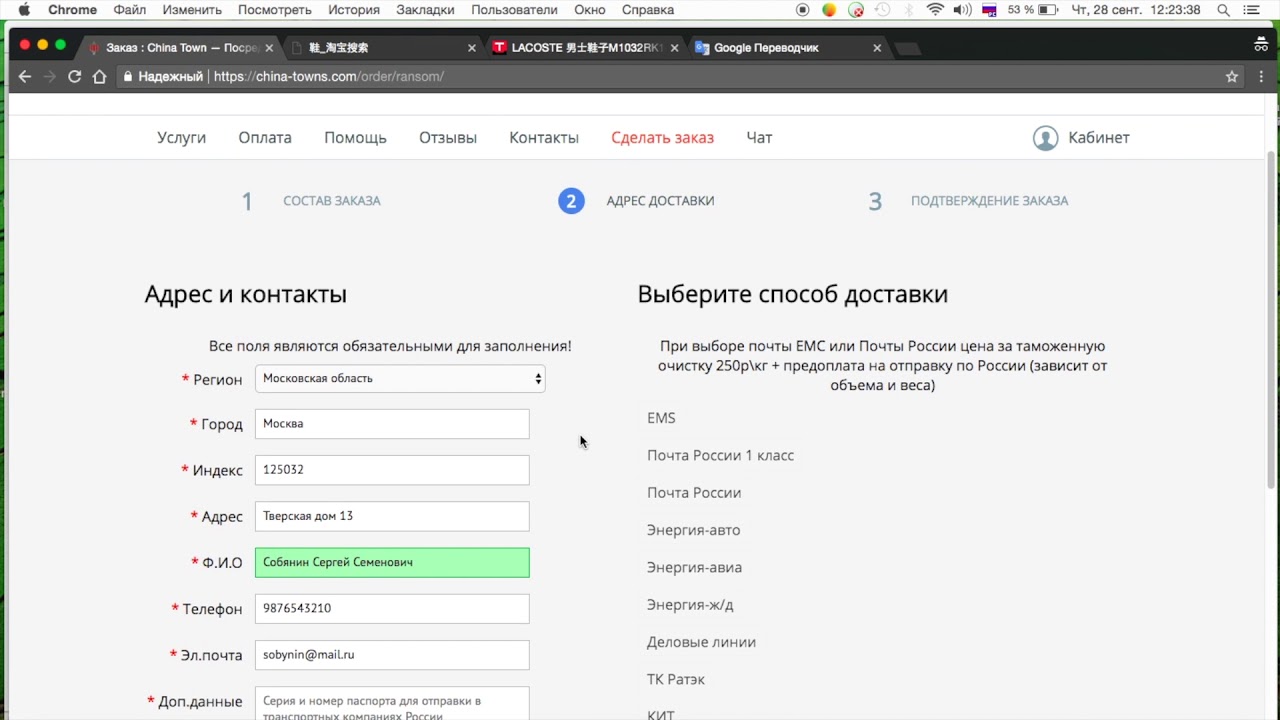
Task: Click the page vertical scrollbar
Action: tap(1272, 320)
